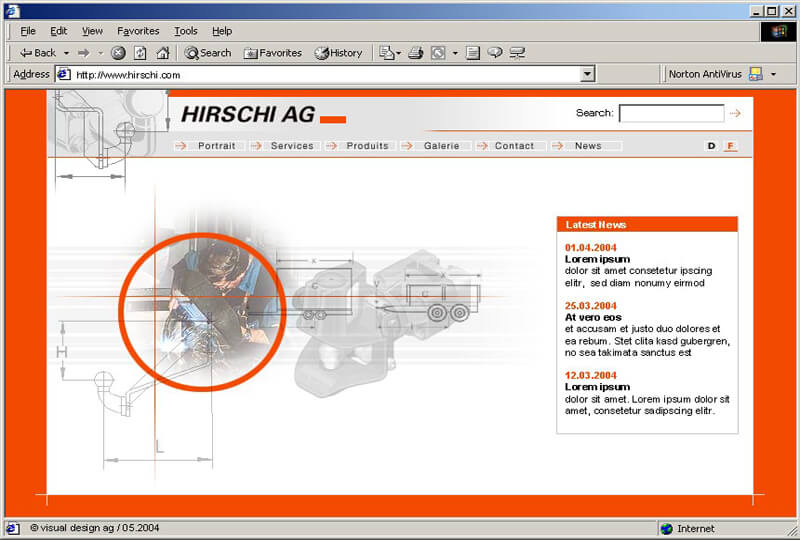Click the site Search input field
Image resolution: width=800 pixels, height=540 pixels.
[x=671, y=113]
